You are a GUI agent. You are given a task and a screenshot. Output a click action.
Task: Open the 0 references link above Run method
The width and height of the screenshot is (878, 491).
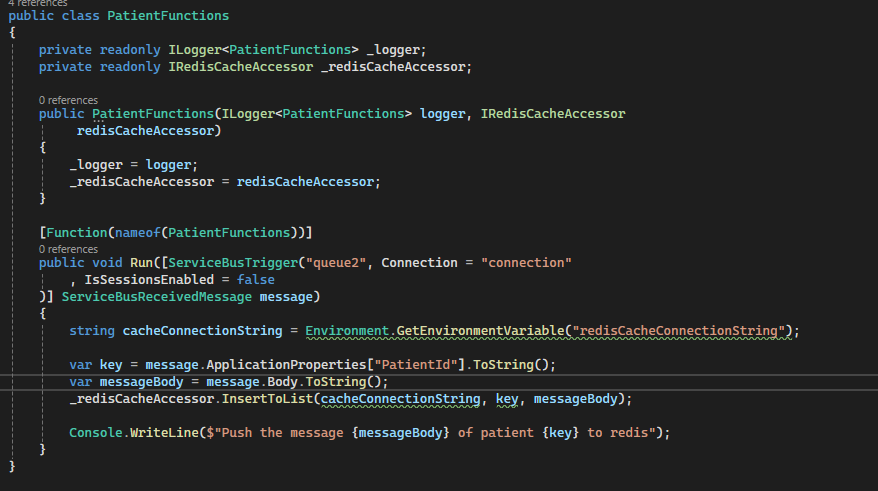tap(68, 248)
